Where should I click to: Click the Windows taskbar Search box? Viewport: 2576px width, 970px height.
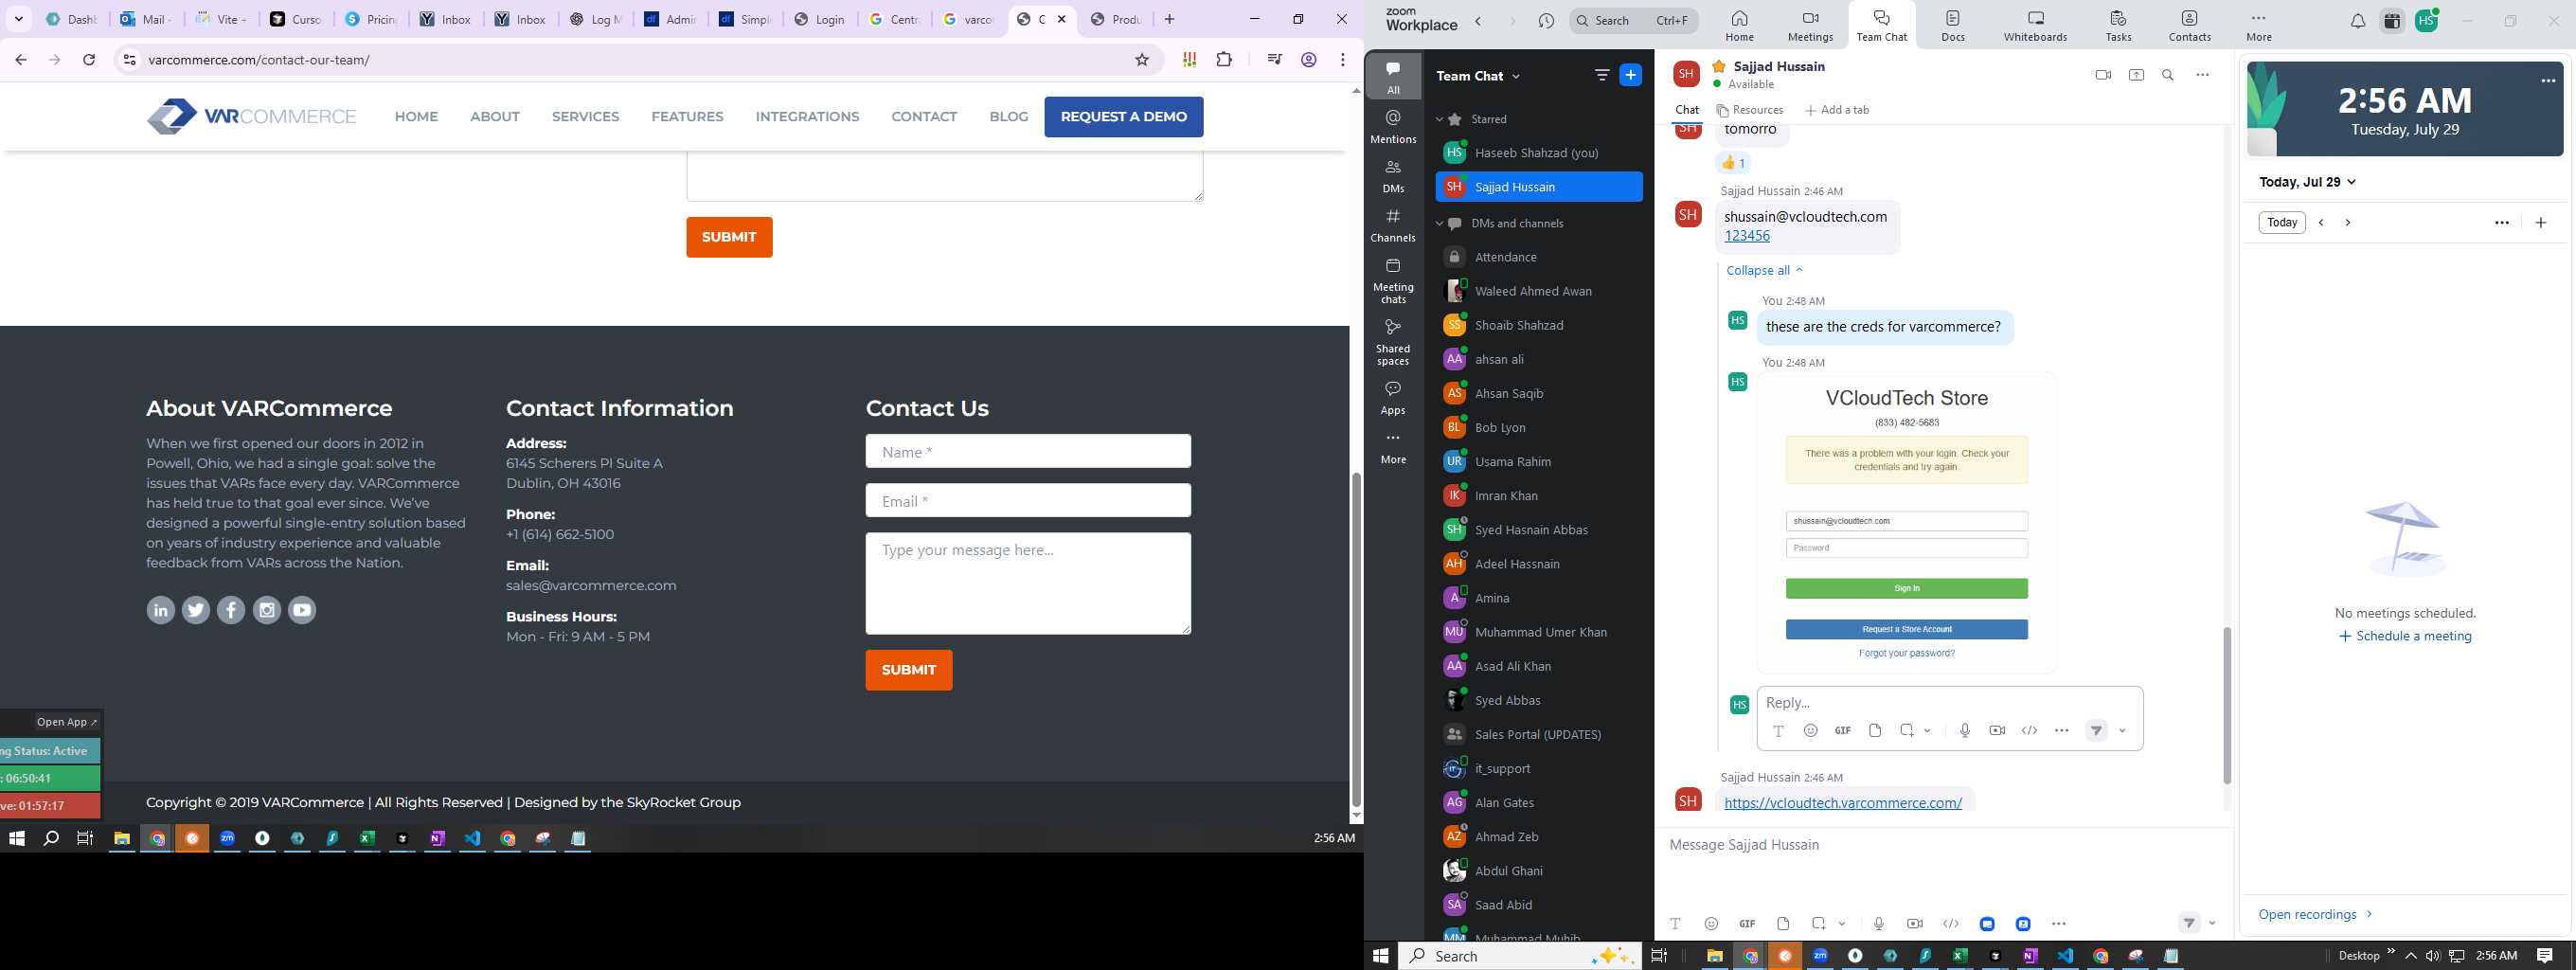pos(1518,956)
